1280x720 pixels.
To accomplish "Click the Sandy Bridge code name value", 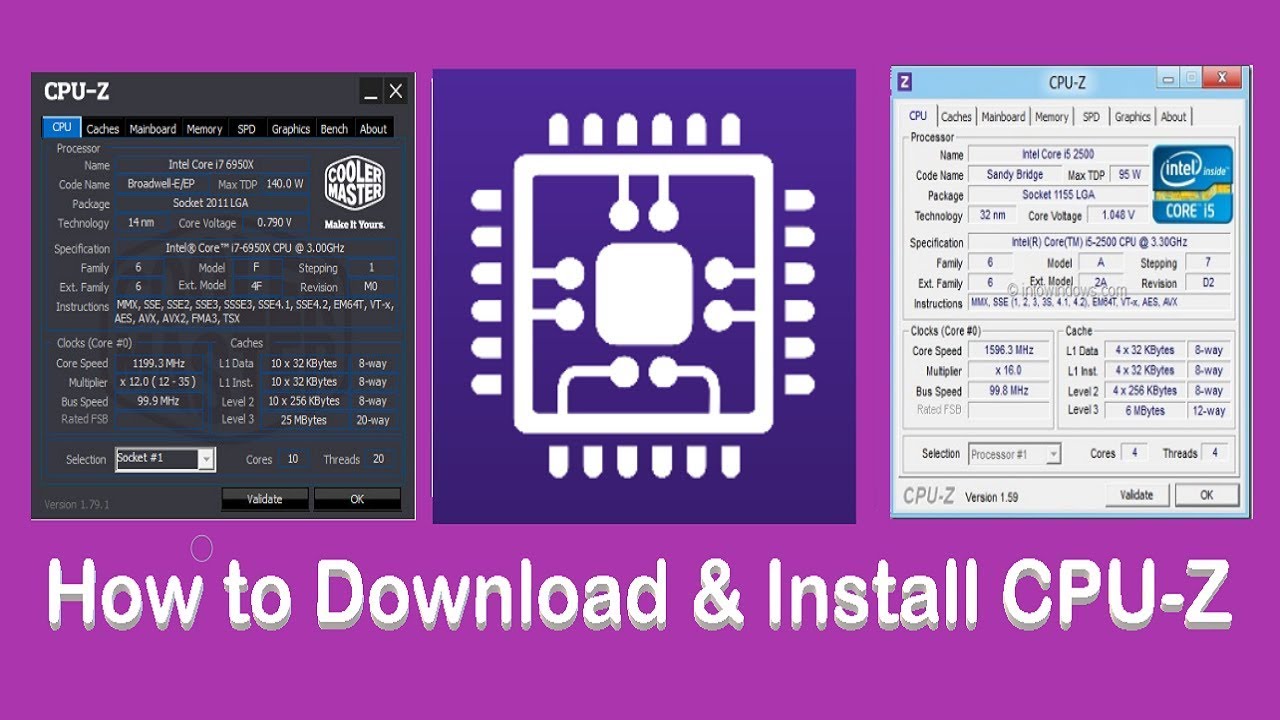I will [1014, 175].
